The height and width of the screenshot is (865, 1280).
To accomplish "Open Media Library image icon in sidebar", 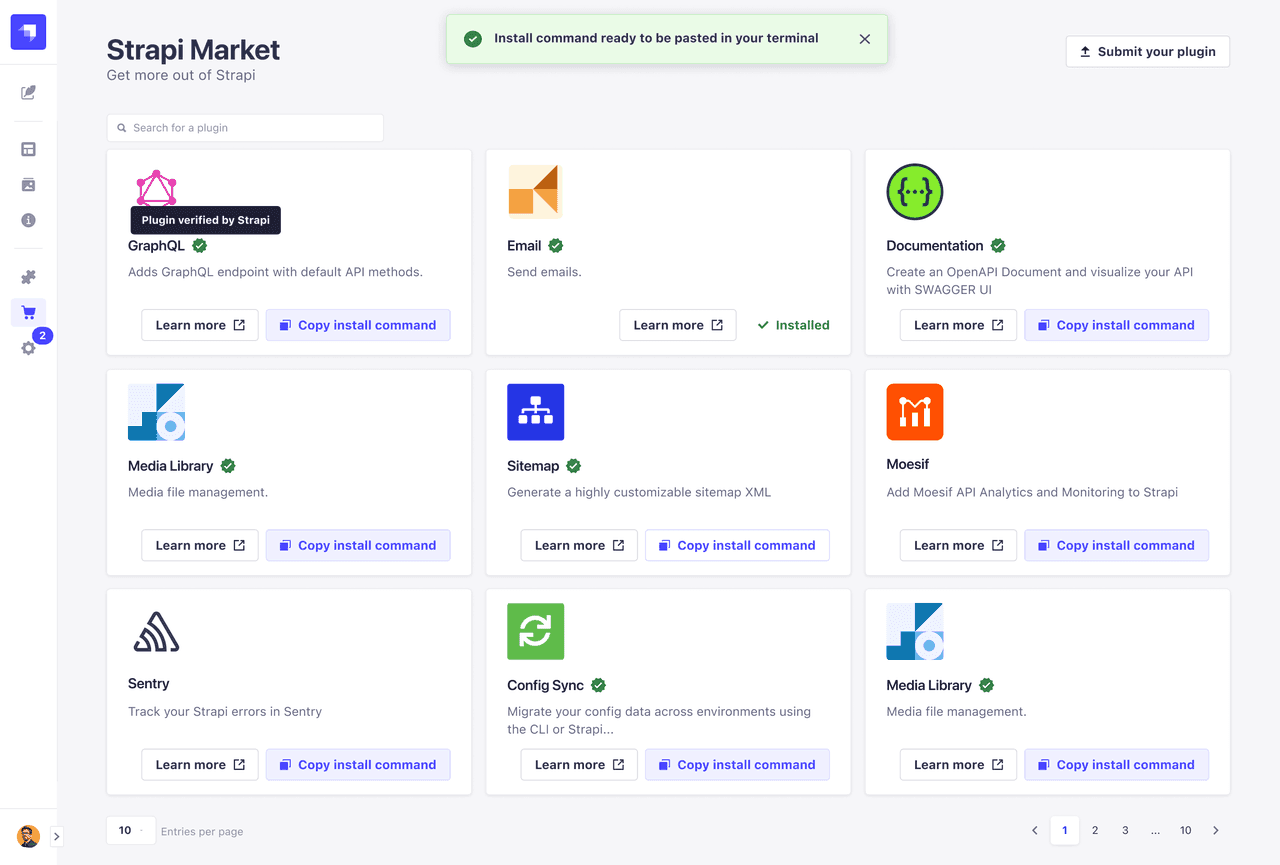I will point(28,185).
